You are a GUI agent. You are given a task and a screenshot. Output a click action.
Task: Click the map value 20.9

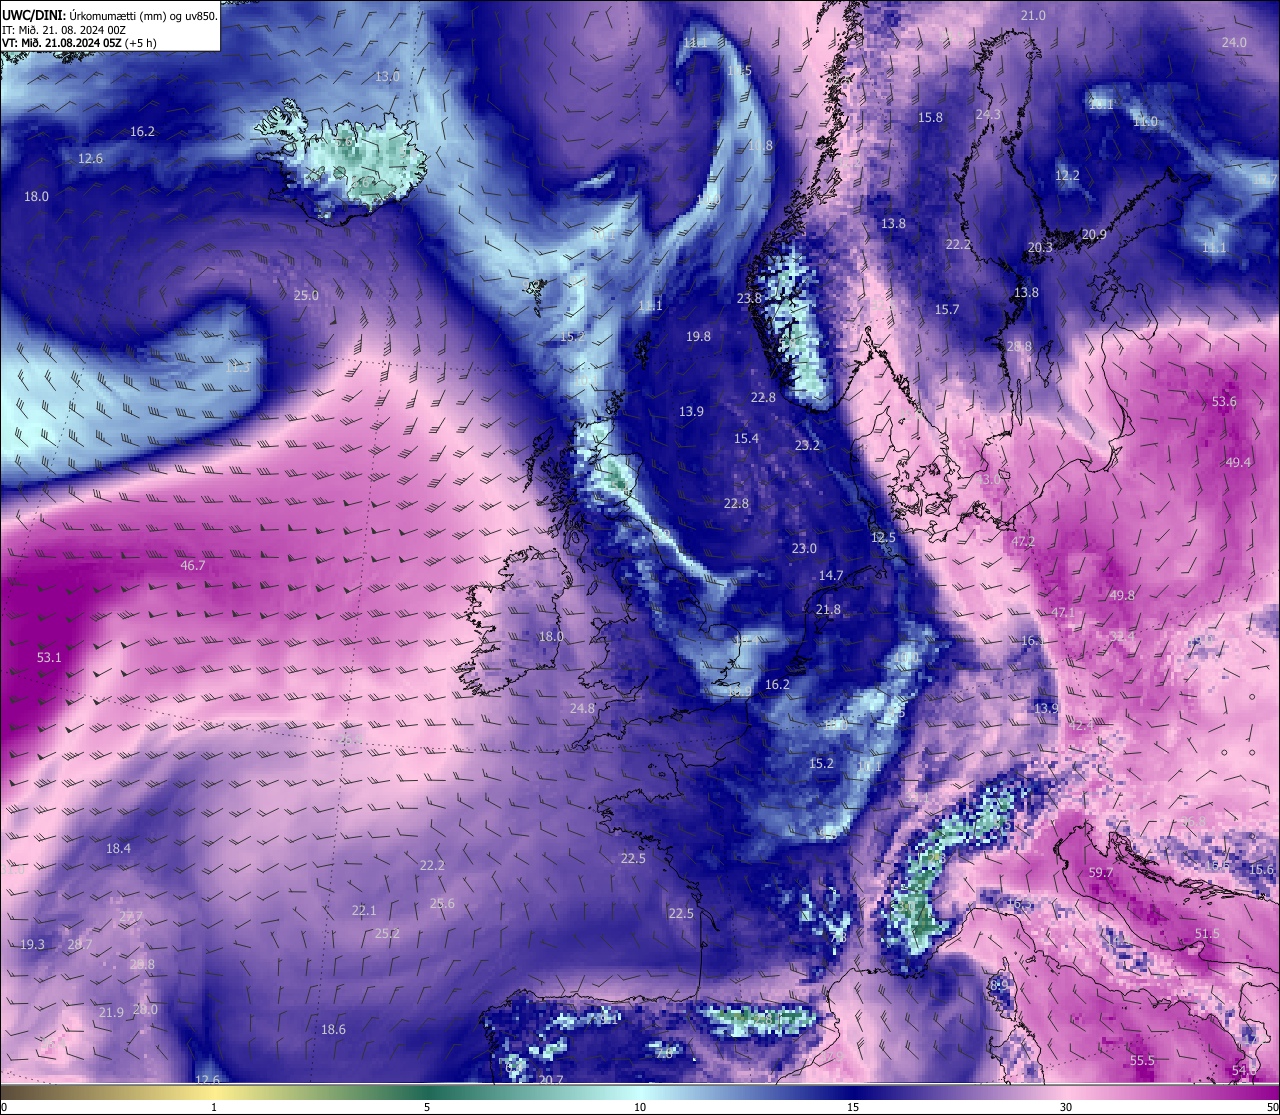click(1094, 235)
